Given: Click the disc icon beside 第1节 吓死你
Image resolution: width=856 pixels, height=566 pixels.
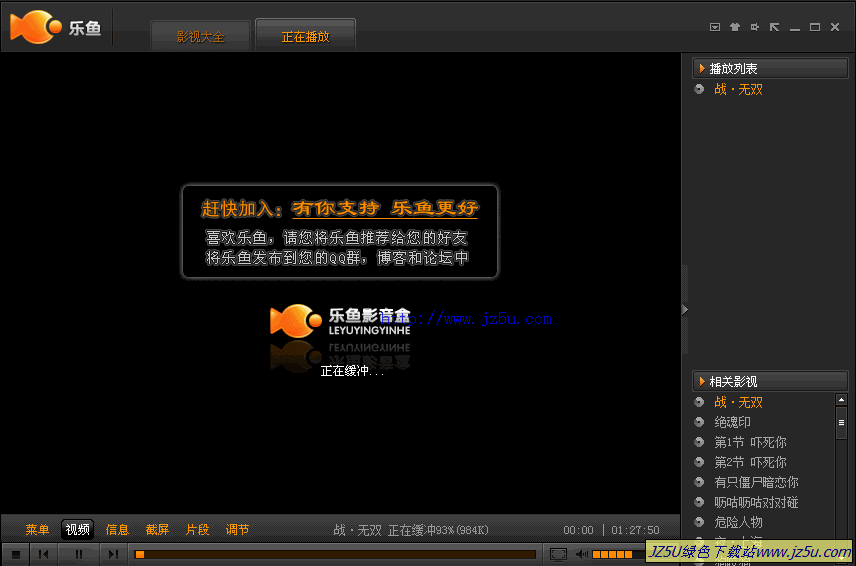Looking at the screenshot, I should [x=699, y=442].
